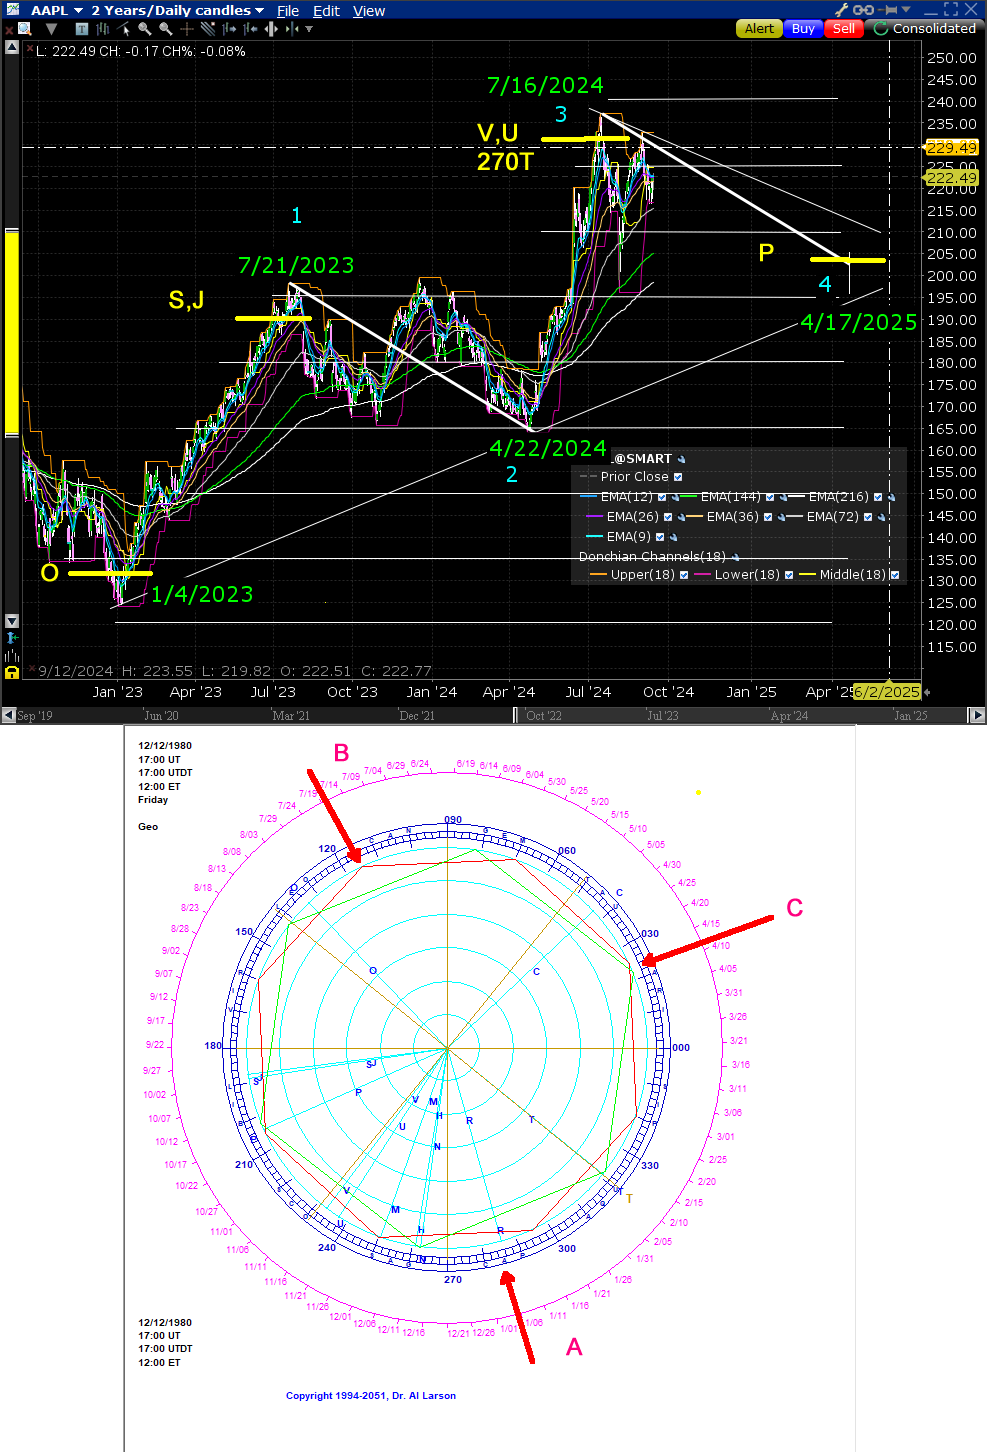Open chart configuration wrench icon
The image size is (987, 1452).
click(841, 10)
